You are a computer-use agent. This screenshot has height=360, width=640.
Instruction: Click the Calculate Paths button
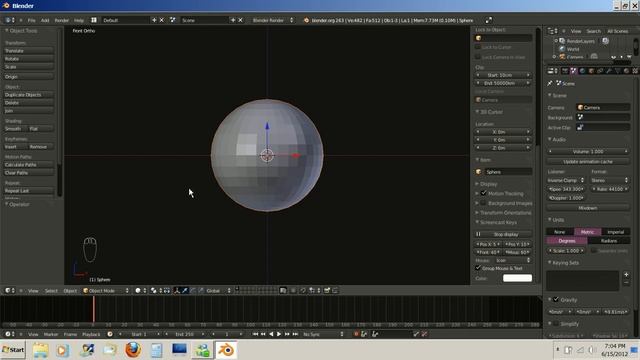point(29,164)
